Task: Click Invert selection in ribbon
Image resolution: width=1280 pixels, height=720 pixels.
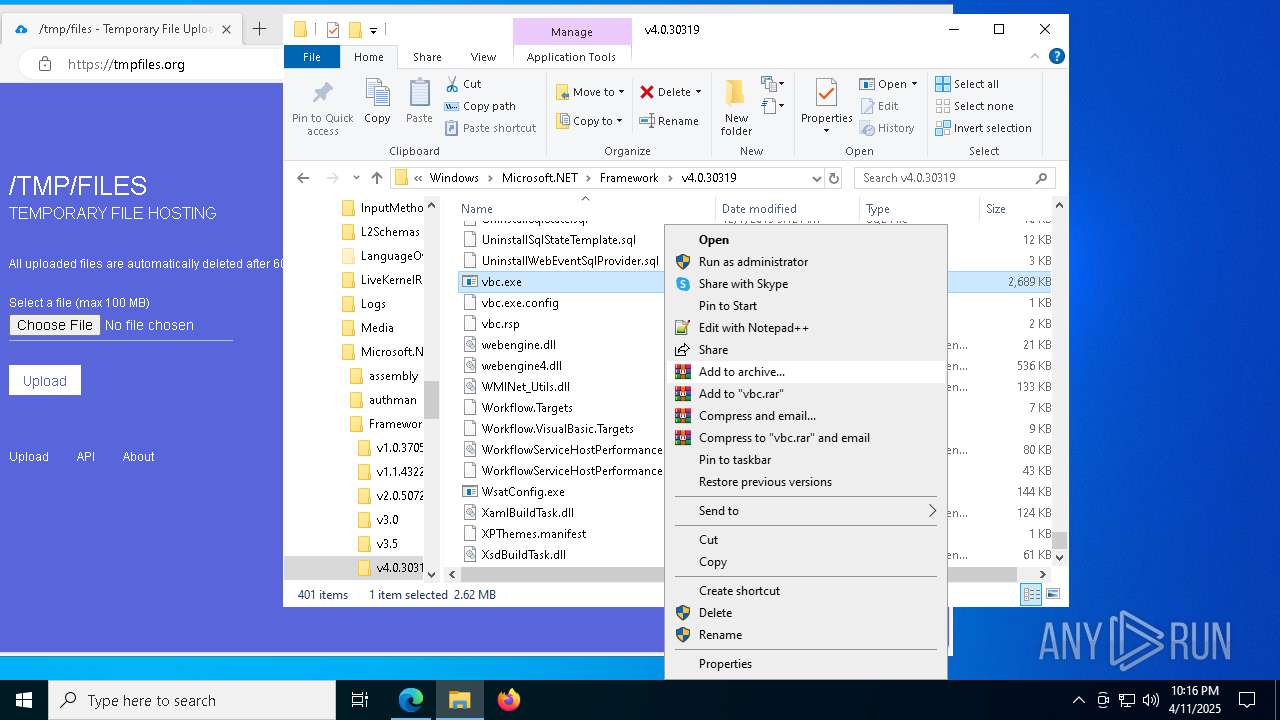Action: 983,128
